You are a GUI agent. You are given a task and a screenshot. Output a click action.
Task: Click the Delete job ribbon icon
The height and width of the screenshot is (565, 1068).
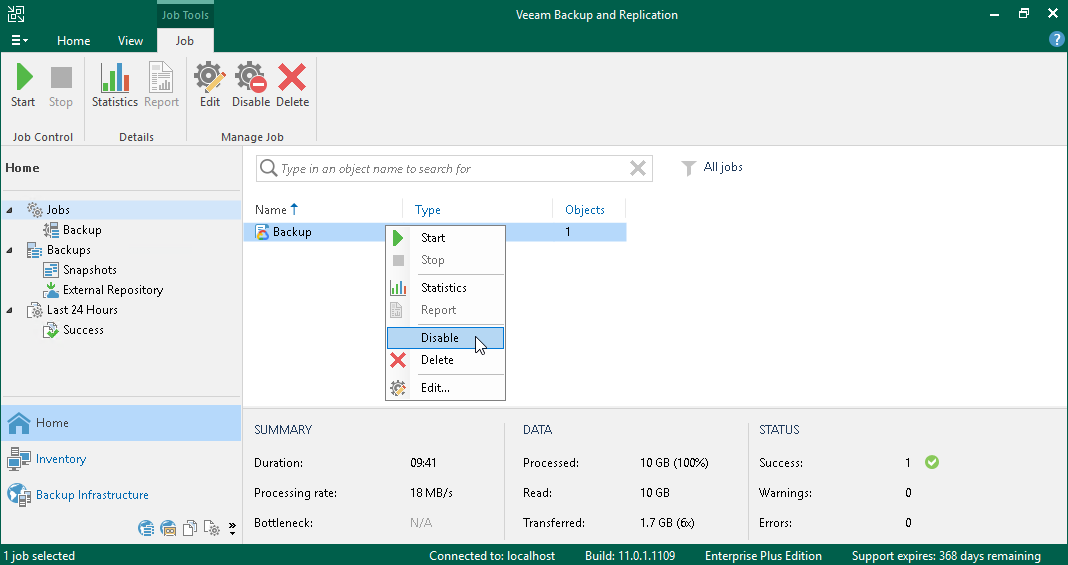292,77
